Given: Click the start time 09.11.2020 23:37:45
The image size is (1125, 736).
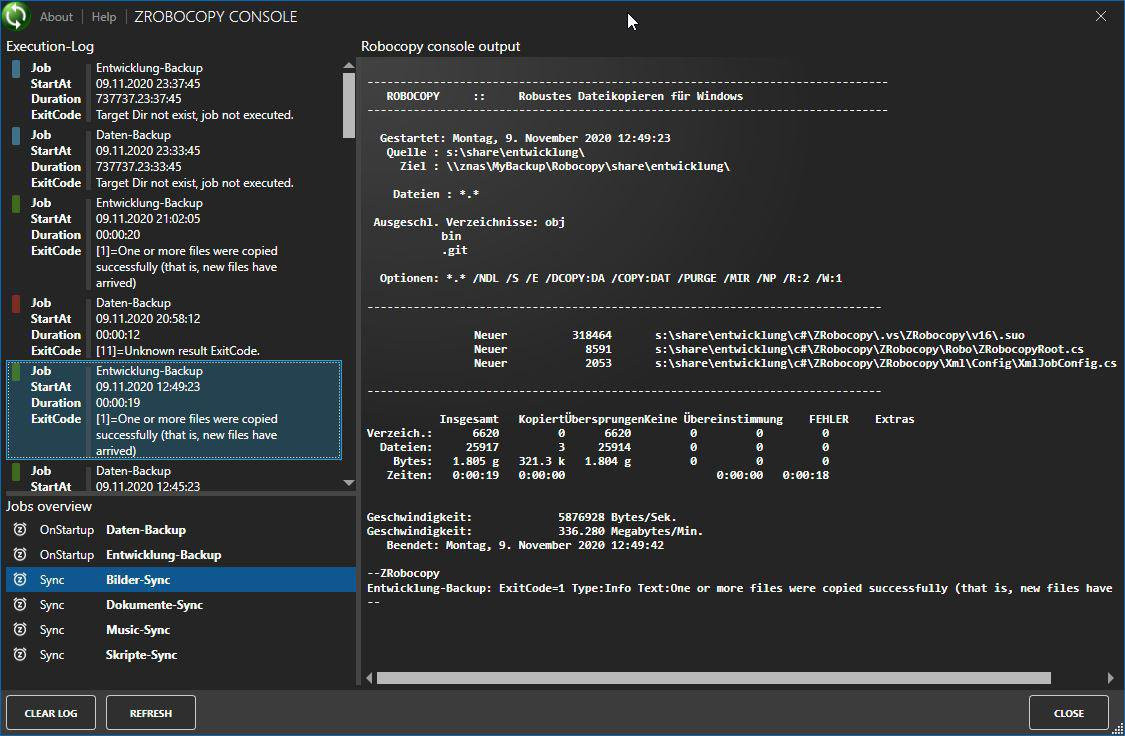Looking at the screenshot, I should 148,83.
